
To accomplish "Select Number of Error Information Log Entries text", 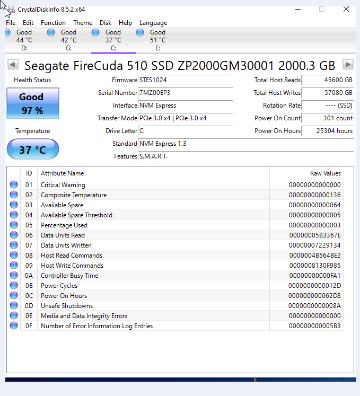I will tap(97, 326).
